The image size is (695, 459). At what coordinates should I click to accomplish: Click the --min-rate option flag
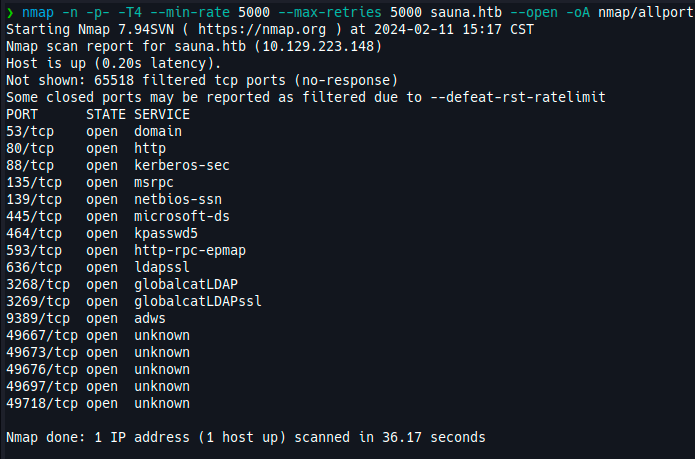click(x=254, y=12)
